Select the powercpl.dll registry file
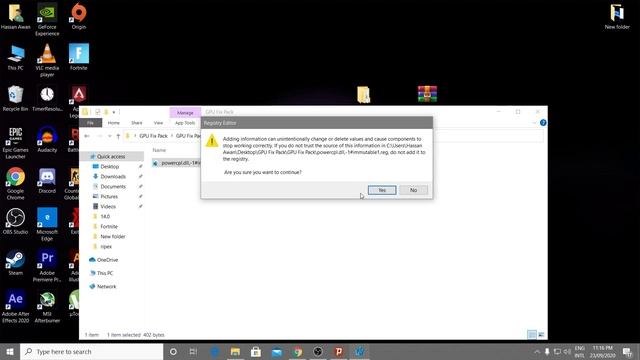The height and width of the screenshot is (360, 640). coord(176,163)
